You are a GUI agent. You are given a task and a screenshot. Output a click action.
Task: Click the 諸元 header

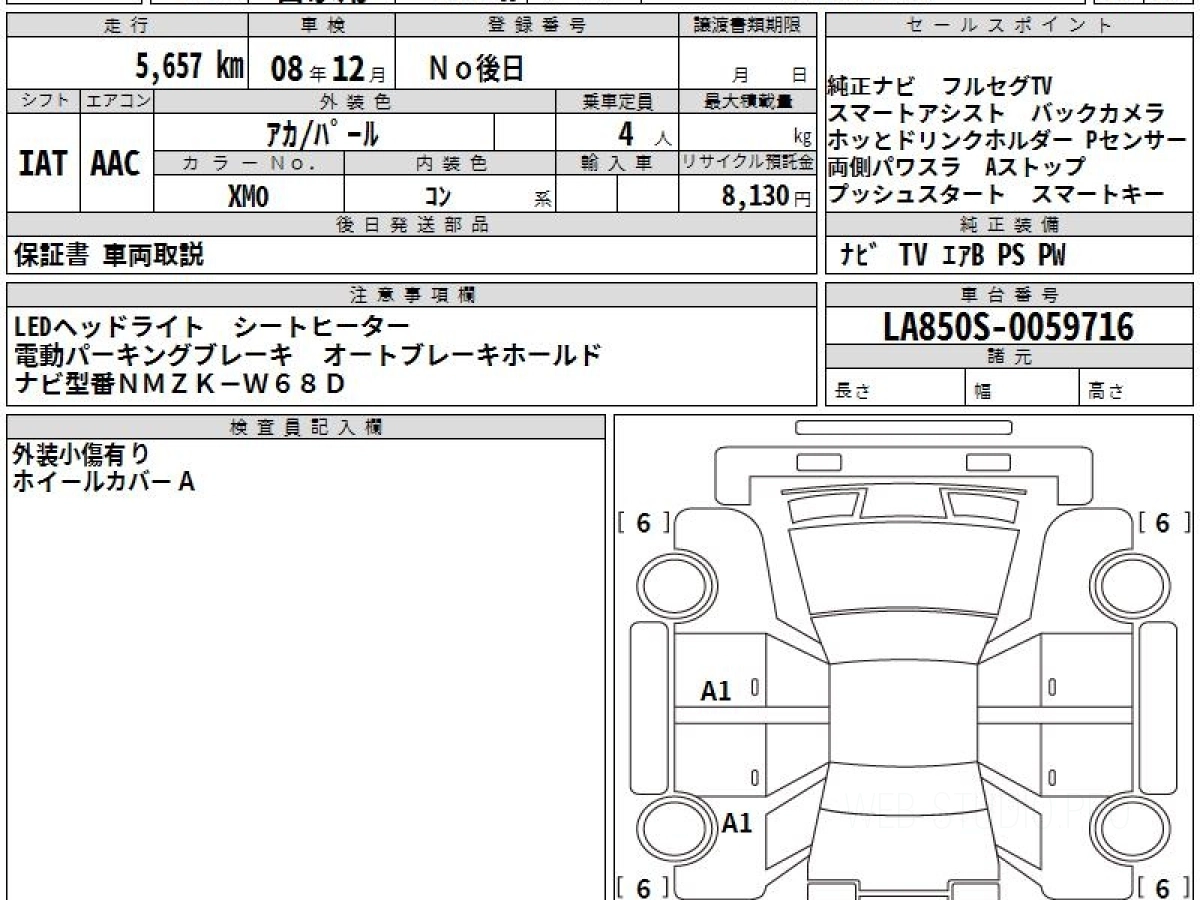point(1010,357)
